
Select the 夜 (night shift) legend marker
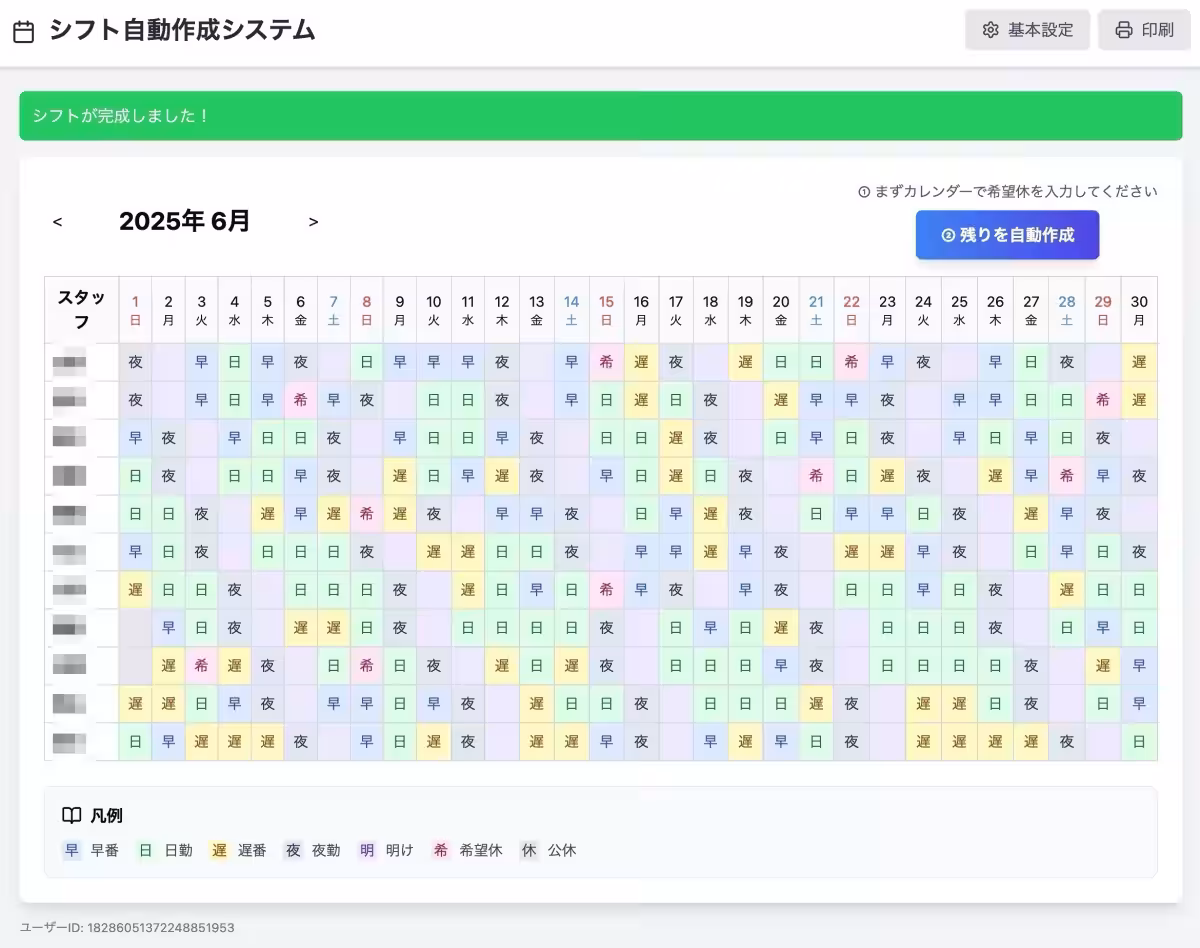tap(292, 850)
